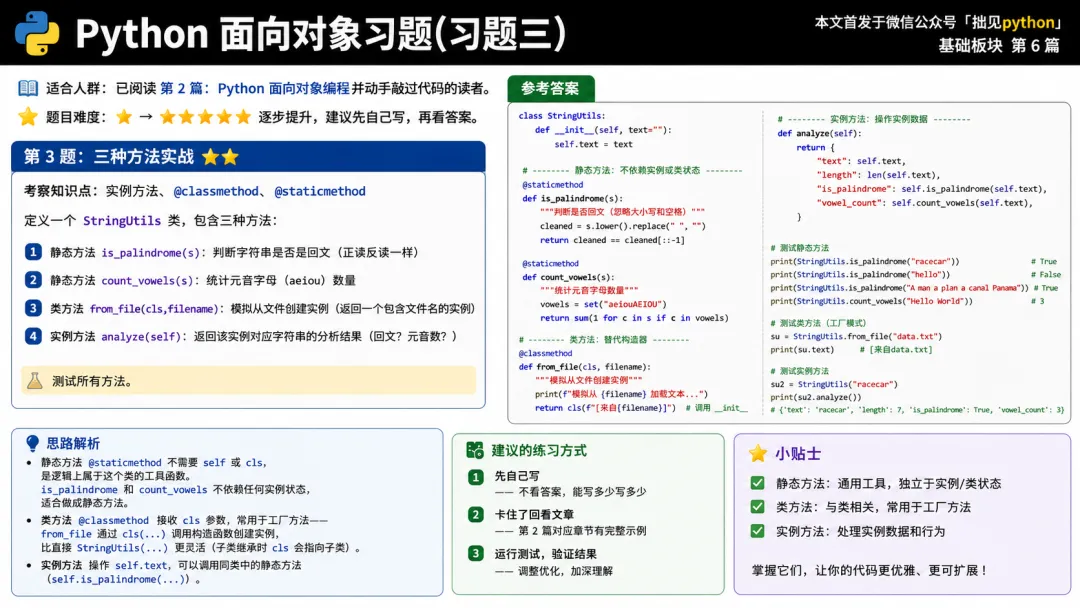Click the count_vowels(s) method name in item 2
This screenshot has width=1080, height=608.
click(x=147, y=281)
